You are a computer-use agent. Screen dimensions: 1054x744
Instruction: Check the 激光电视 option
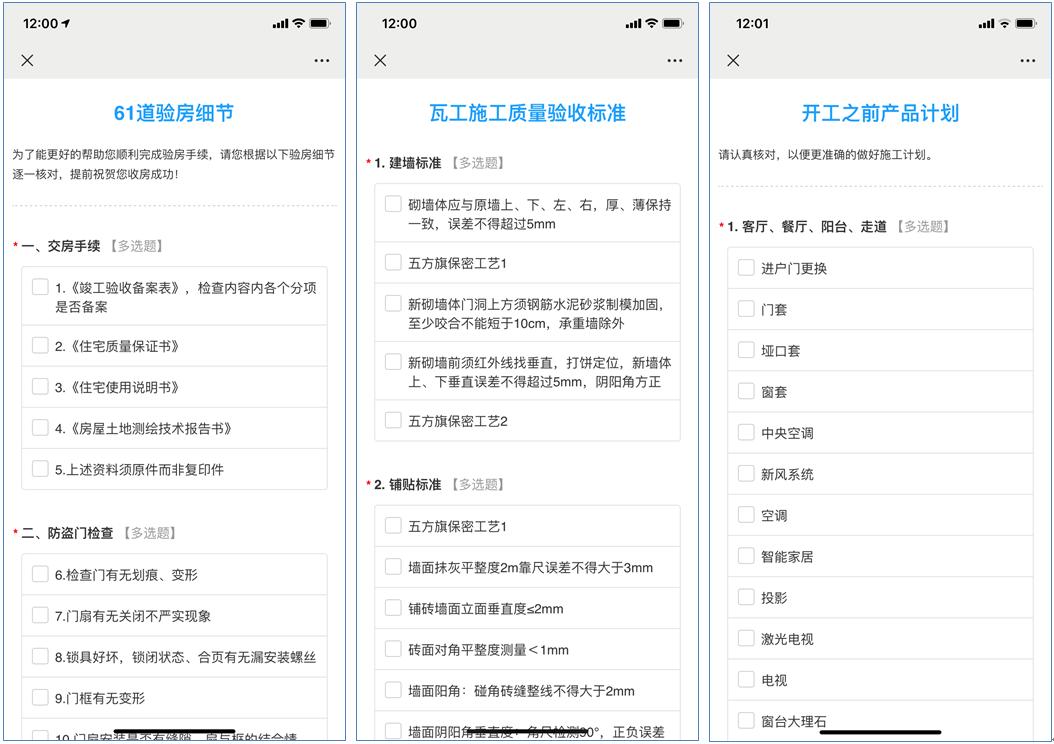pos(745,637)
